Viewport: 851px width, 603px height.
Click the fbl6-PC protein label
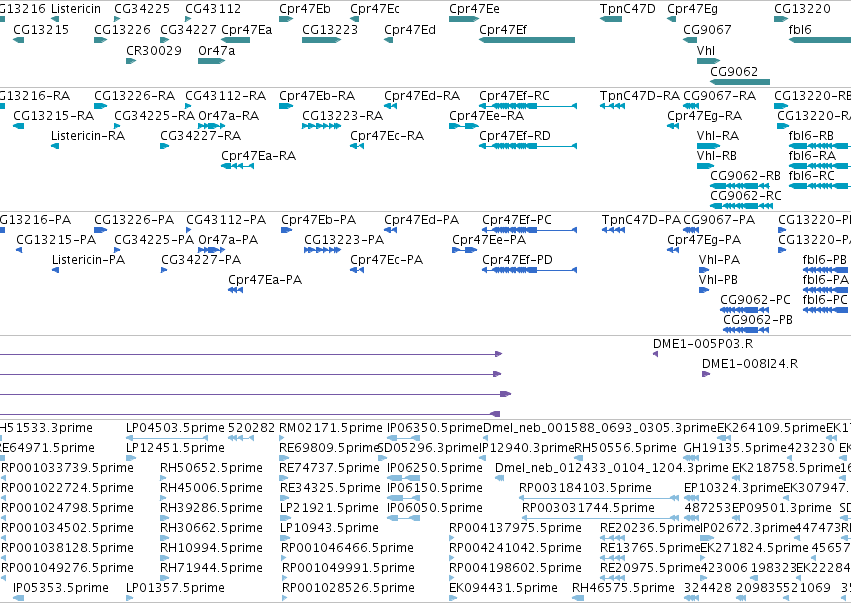825,300
